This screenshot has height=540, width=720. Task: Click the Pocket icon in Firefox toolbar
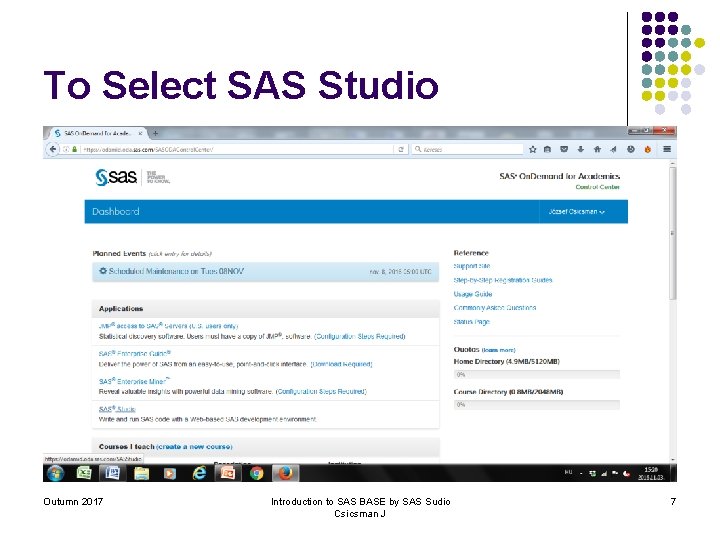tap(564, 150)
